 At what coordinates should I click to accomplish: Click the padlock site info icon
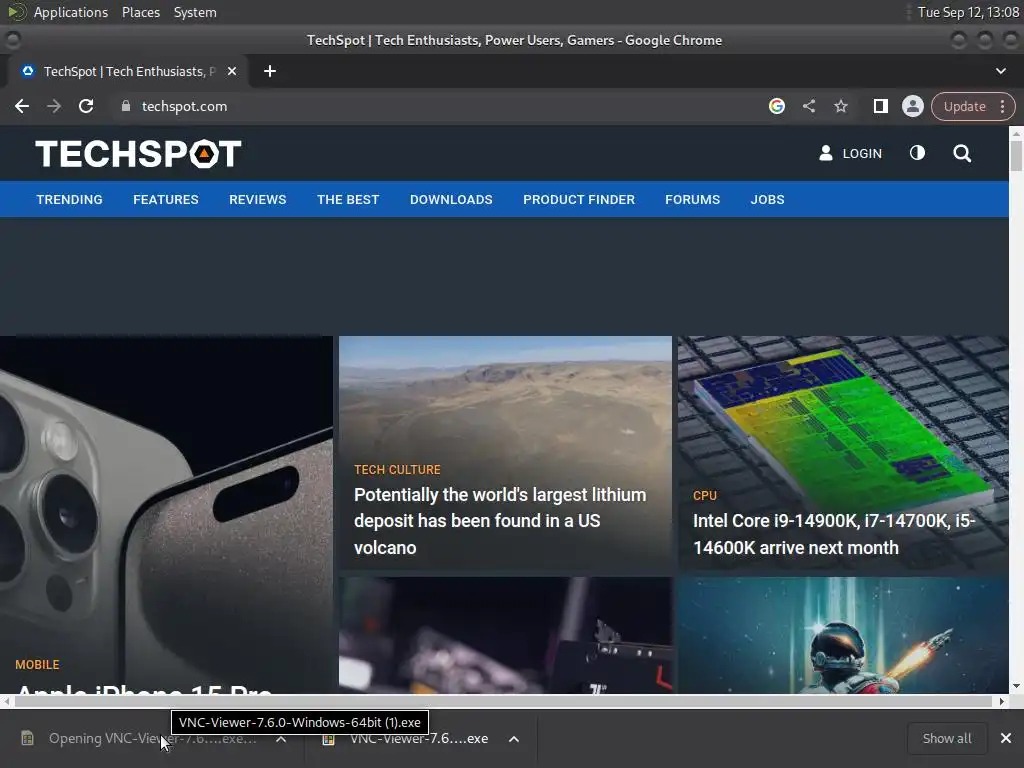tap(125, 106)
